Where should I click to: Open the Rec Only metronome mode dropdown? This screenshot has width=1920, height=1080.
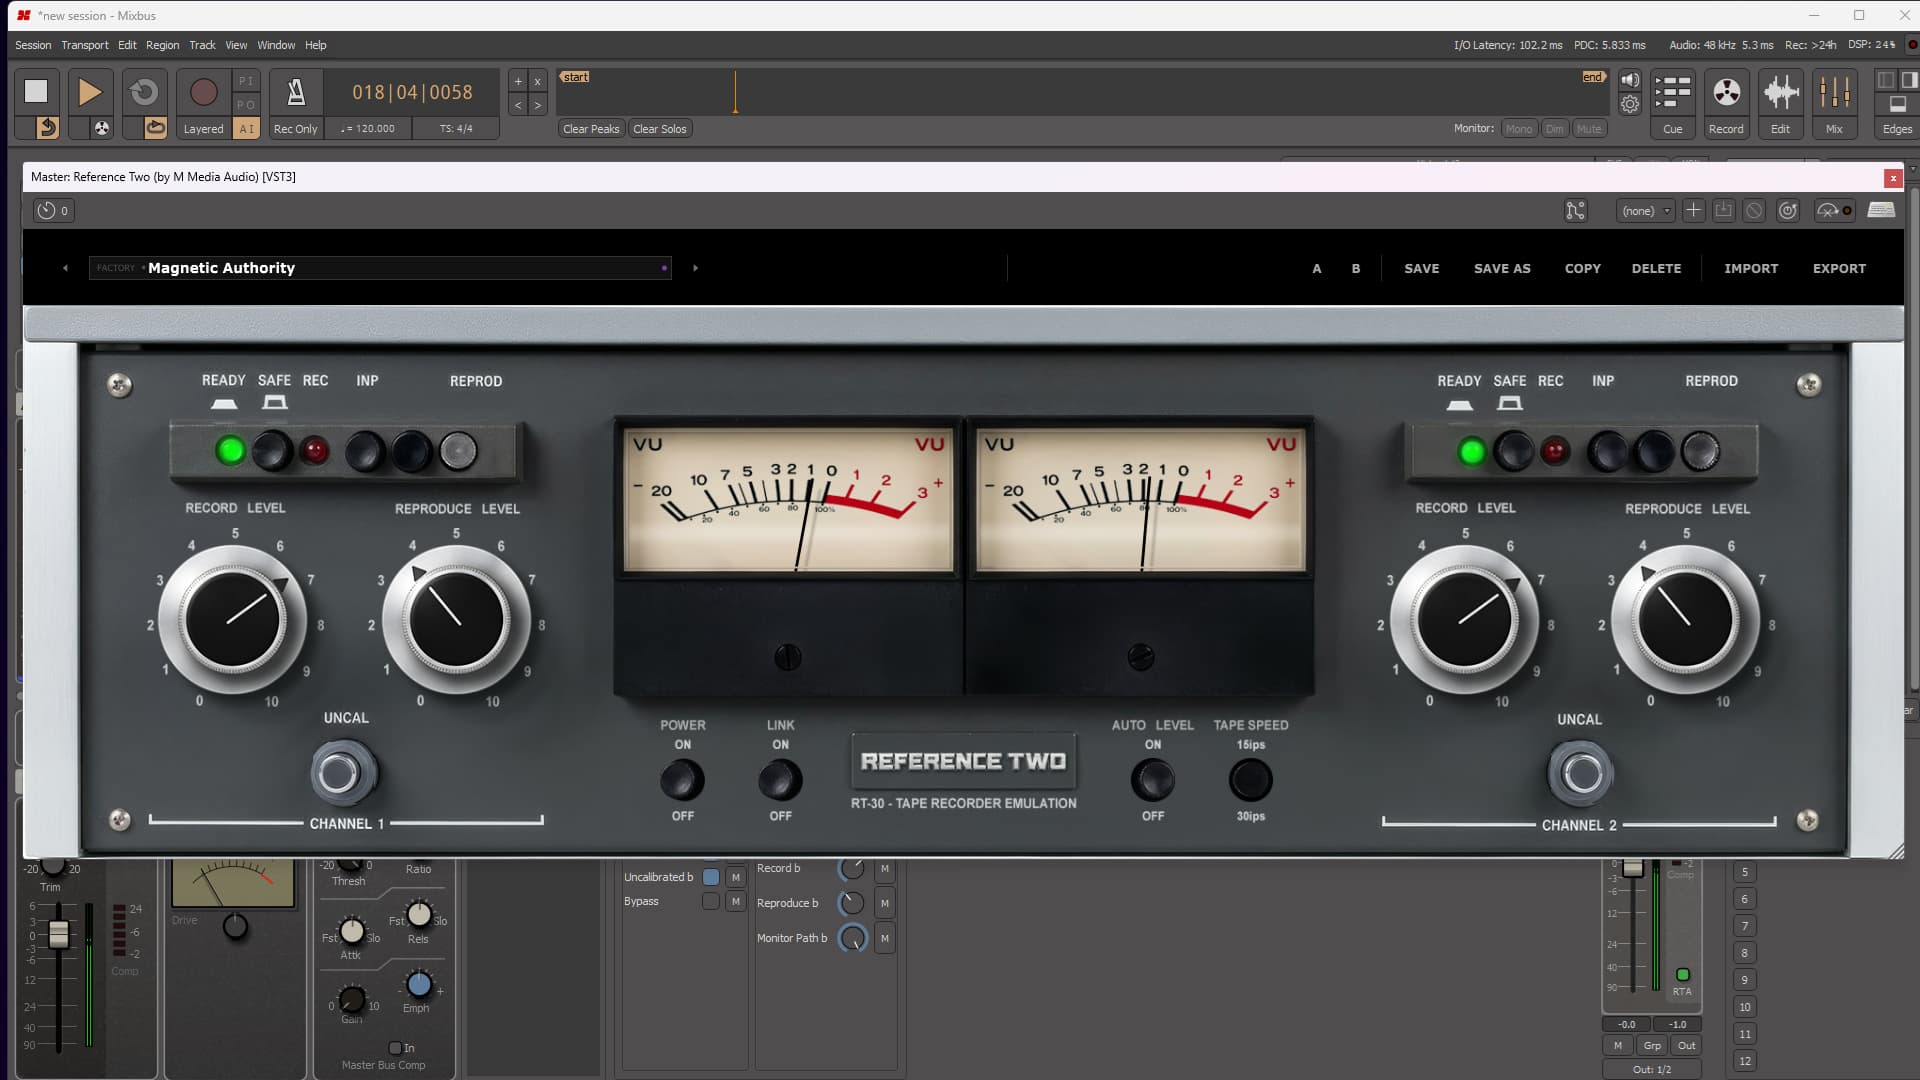pyautogui.click(x=296, y=129)
